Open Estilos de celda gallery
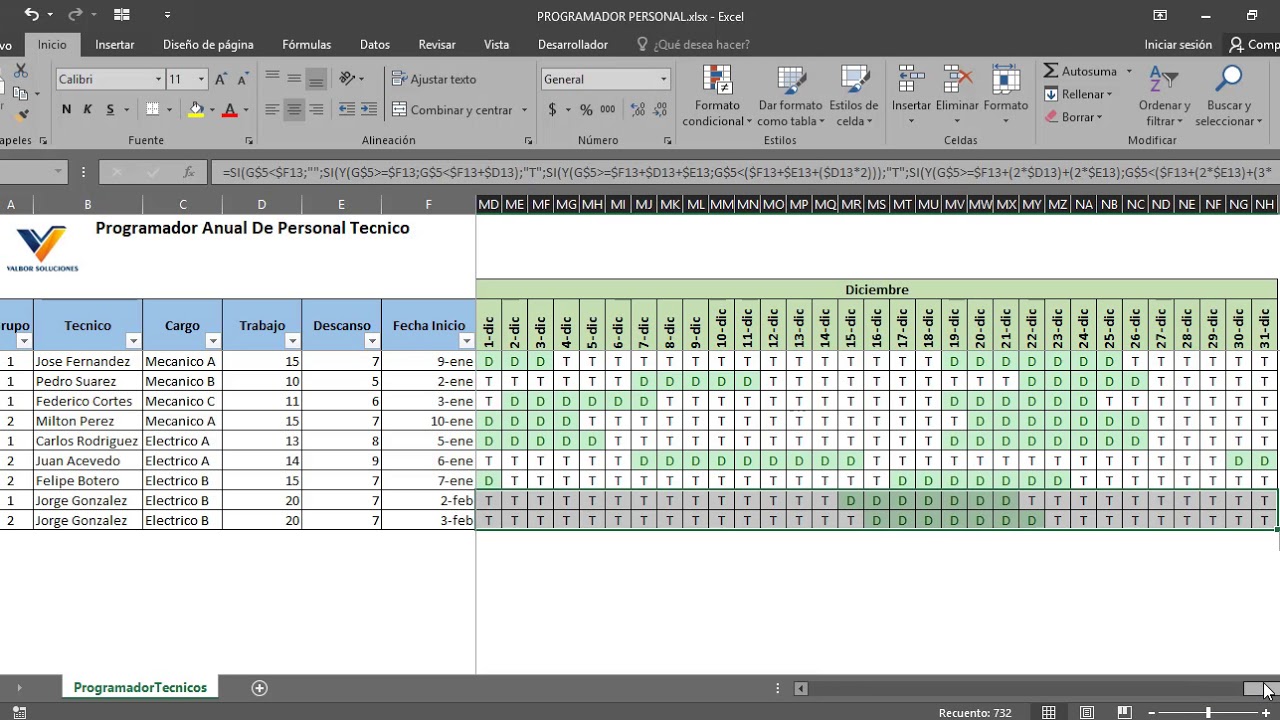Viewport: 1280px width, 720px height. click(x=854, y=97)
